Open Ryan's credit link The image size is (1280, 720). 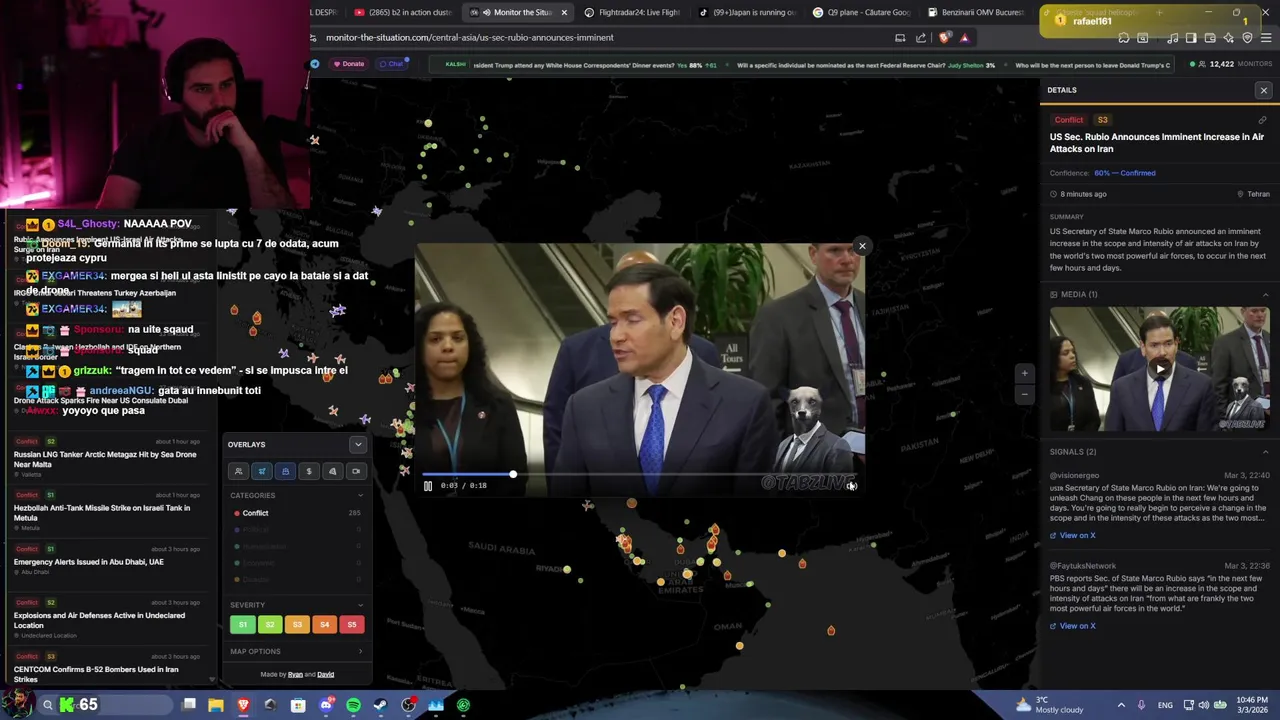[x=295, y=674]
